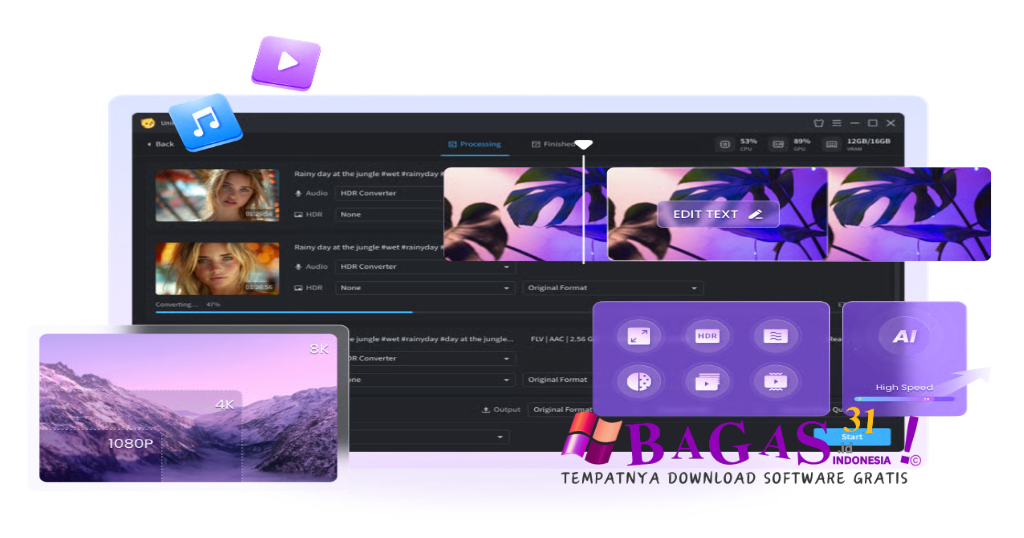Open the Output Original Format dropdown
This screenshot has width=1024, height=538.
(x=561, y=409)
